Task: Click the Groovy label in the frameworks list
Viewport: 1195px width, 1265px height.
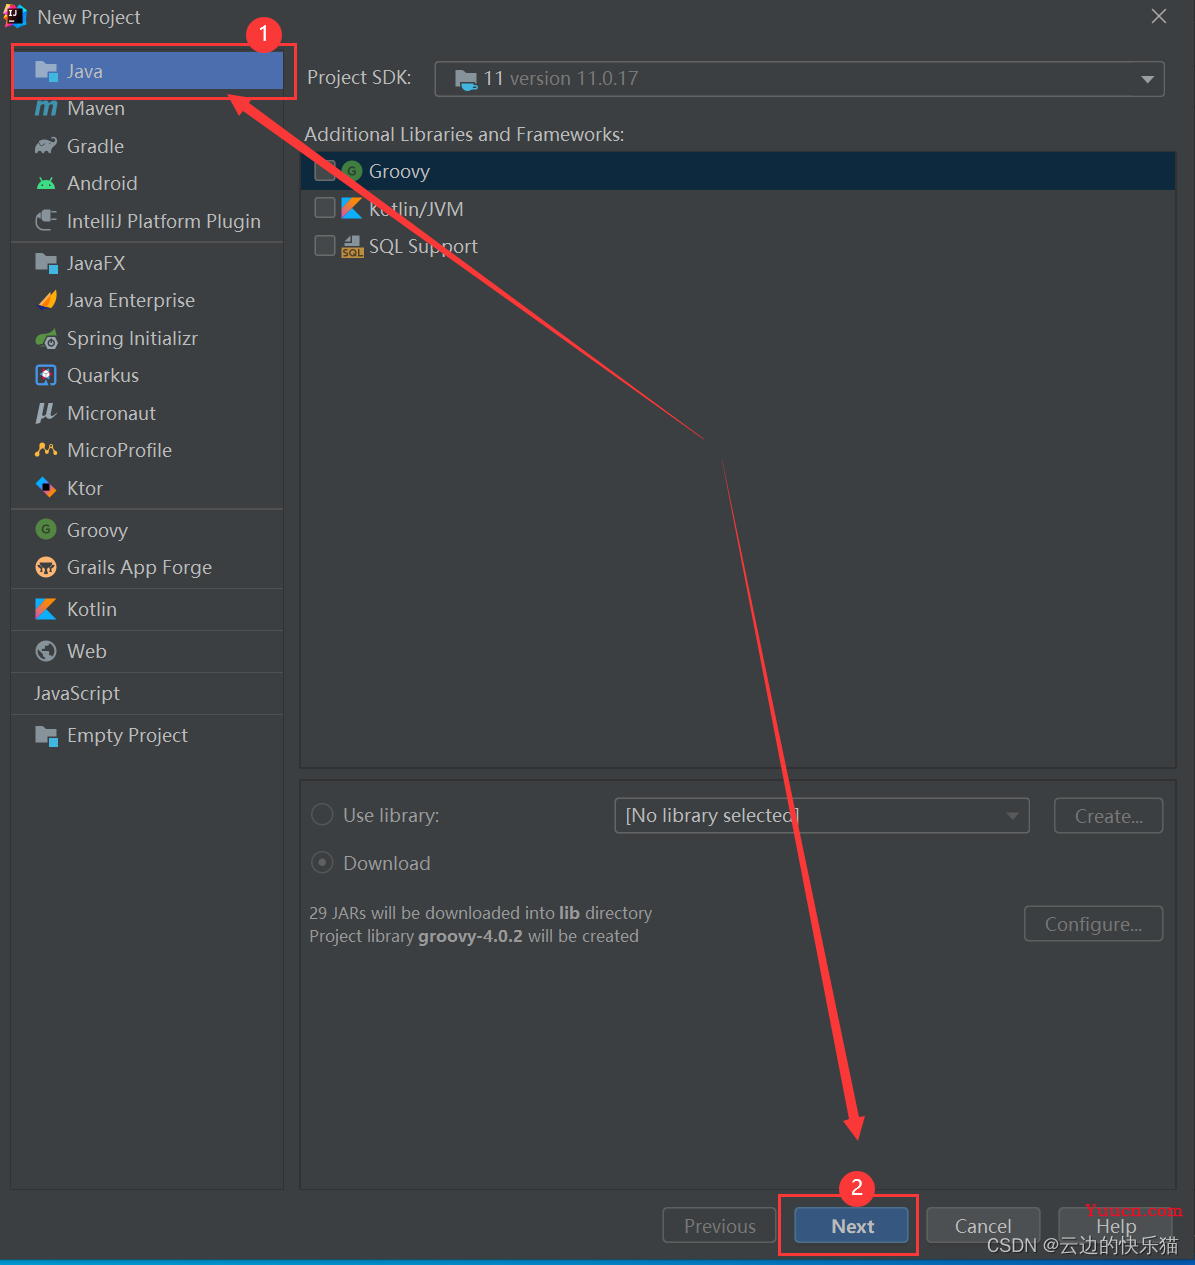Action: [399, 171]
